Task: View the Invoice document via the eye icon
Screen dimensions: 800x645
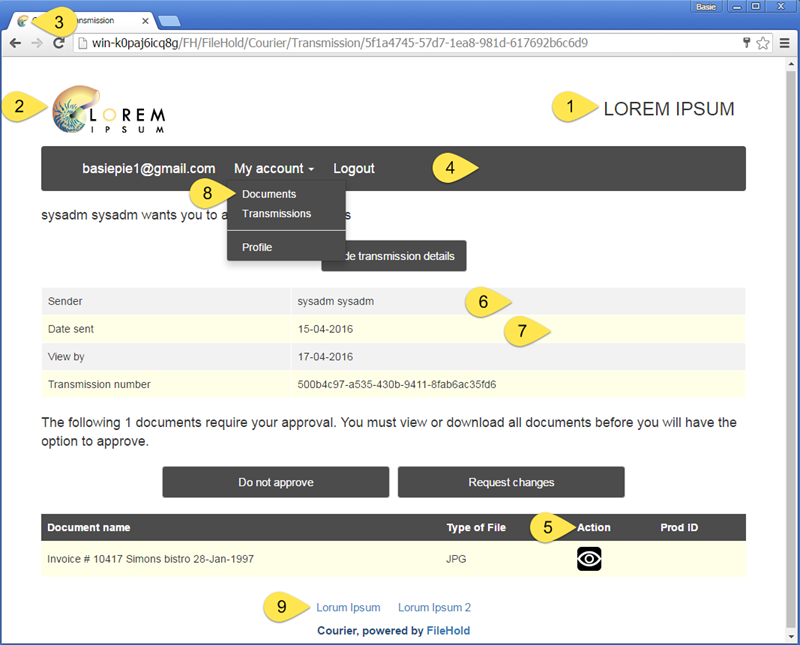Action: point(589,558)
